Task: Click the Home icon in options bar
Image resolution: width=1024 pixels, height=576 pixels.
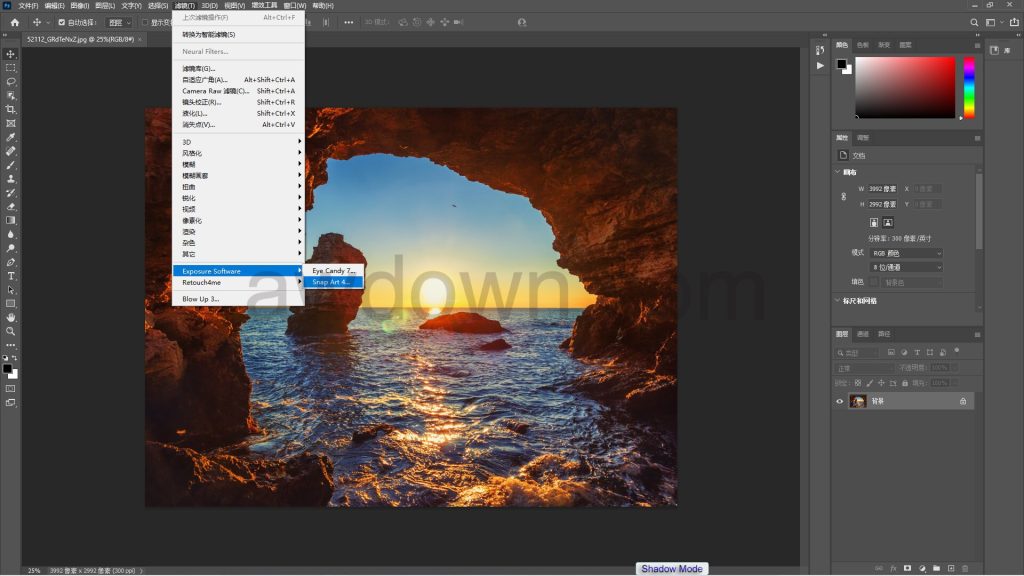Action: pos(14,22)
